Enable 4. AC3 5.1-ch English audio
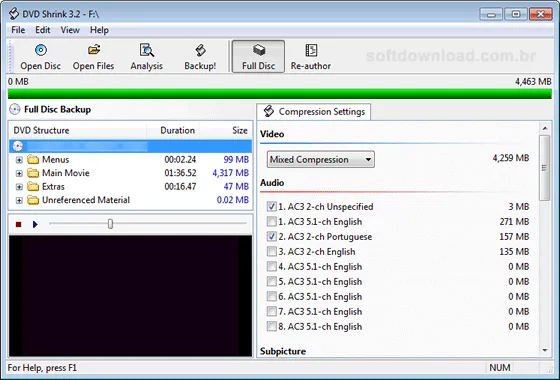 coord(271,266)
